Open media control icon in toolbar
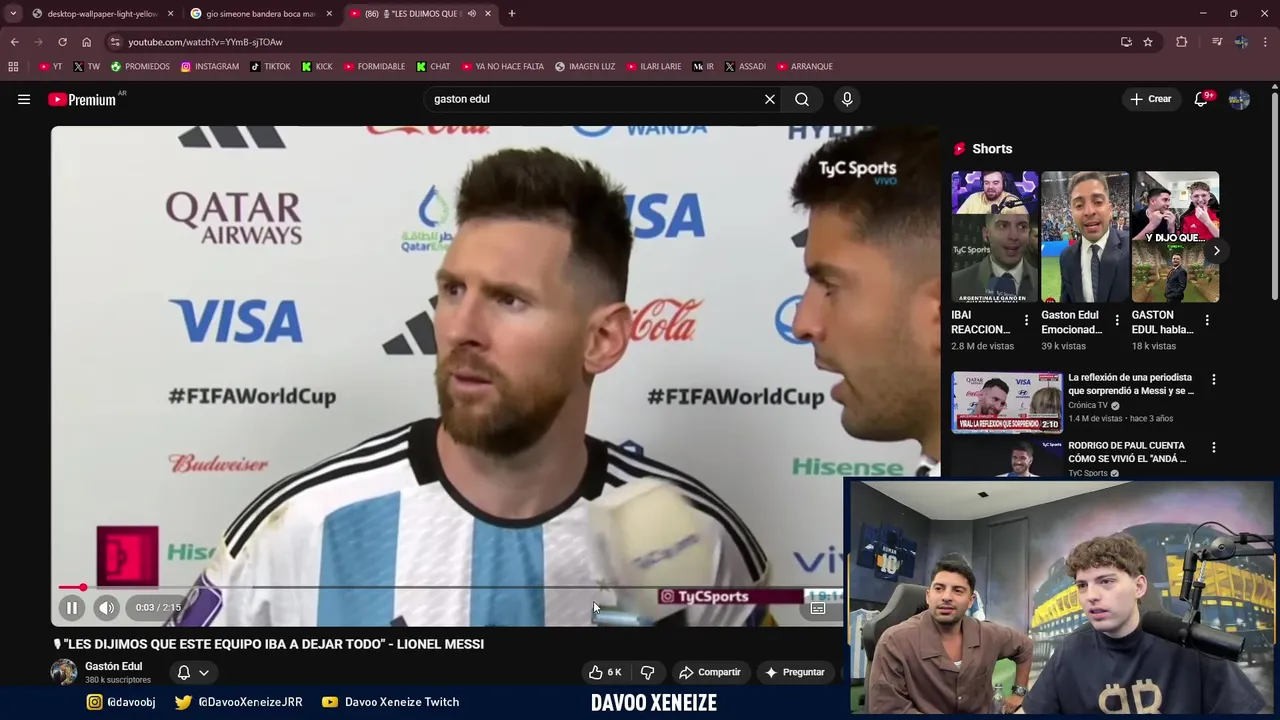Viewport: 1280px width, 720px height. tap(1216, 42)
